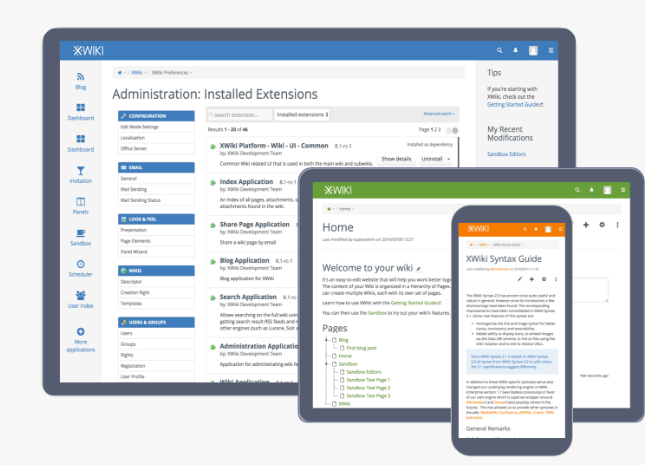Click XWiki logo in blue header
Screen dimensions: 645x465
pyautogui.click(x=88, y=51)
